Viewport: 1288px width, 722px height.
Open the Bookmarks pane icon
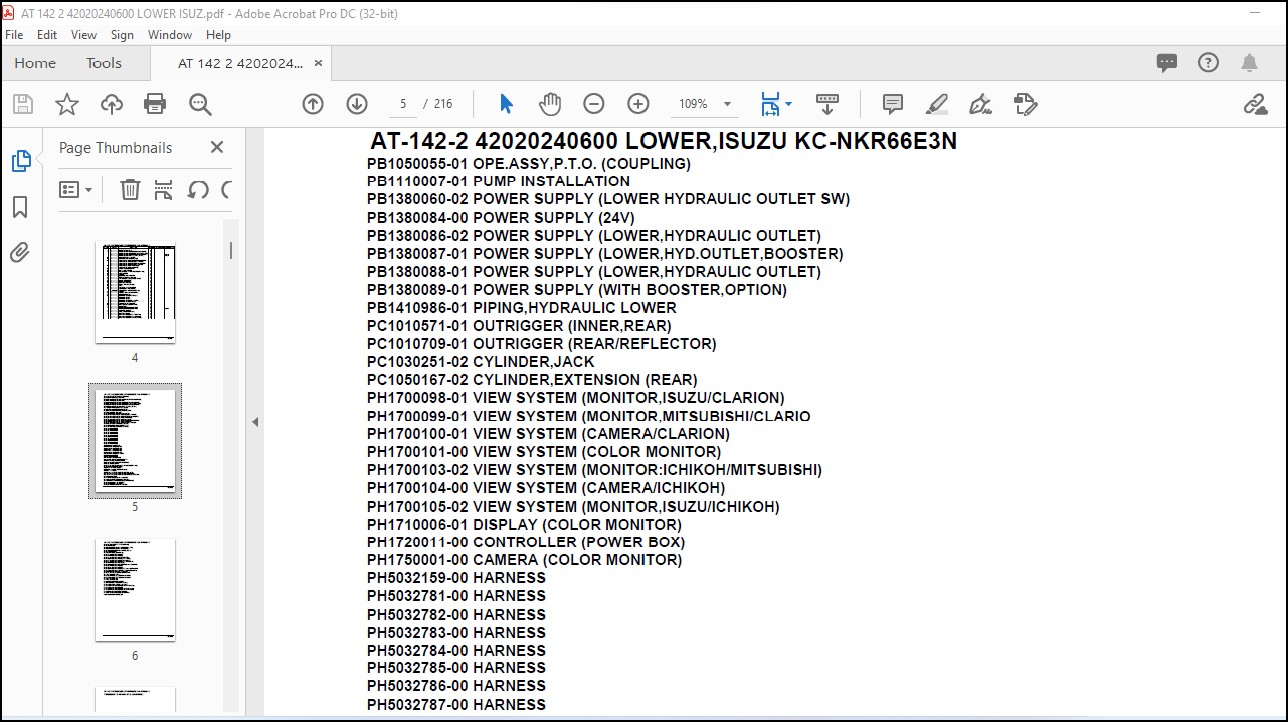[x=20, y=207]
